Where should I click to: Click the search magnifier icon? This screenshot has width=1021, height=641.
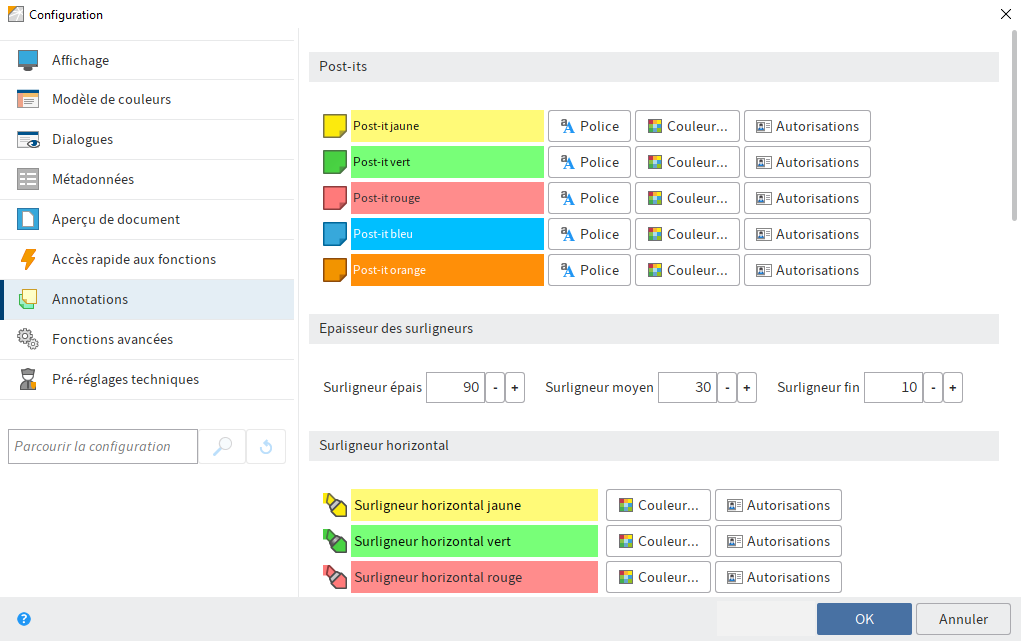(221, 446)
